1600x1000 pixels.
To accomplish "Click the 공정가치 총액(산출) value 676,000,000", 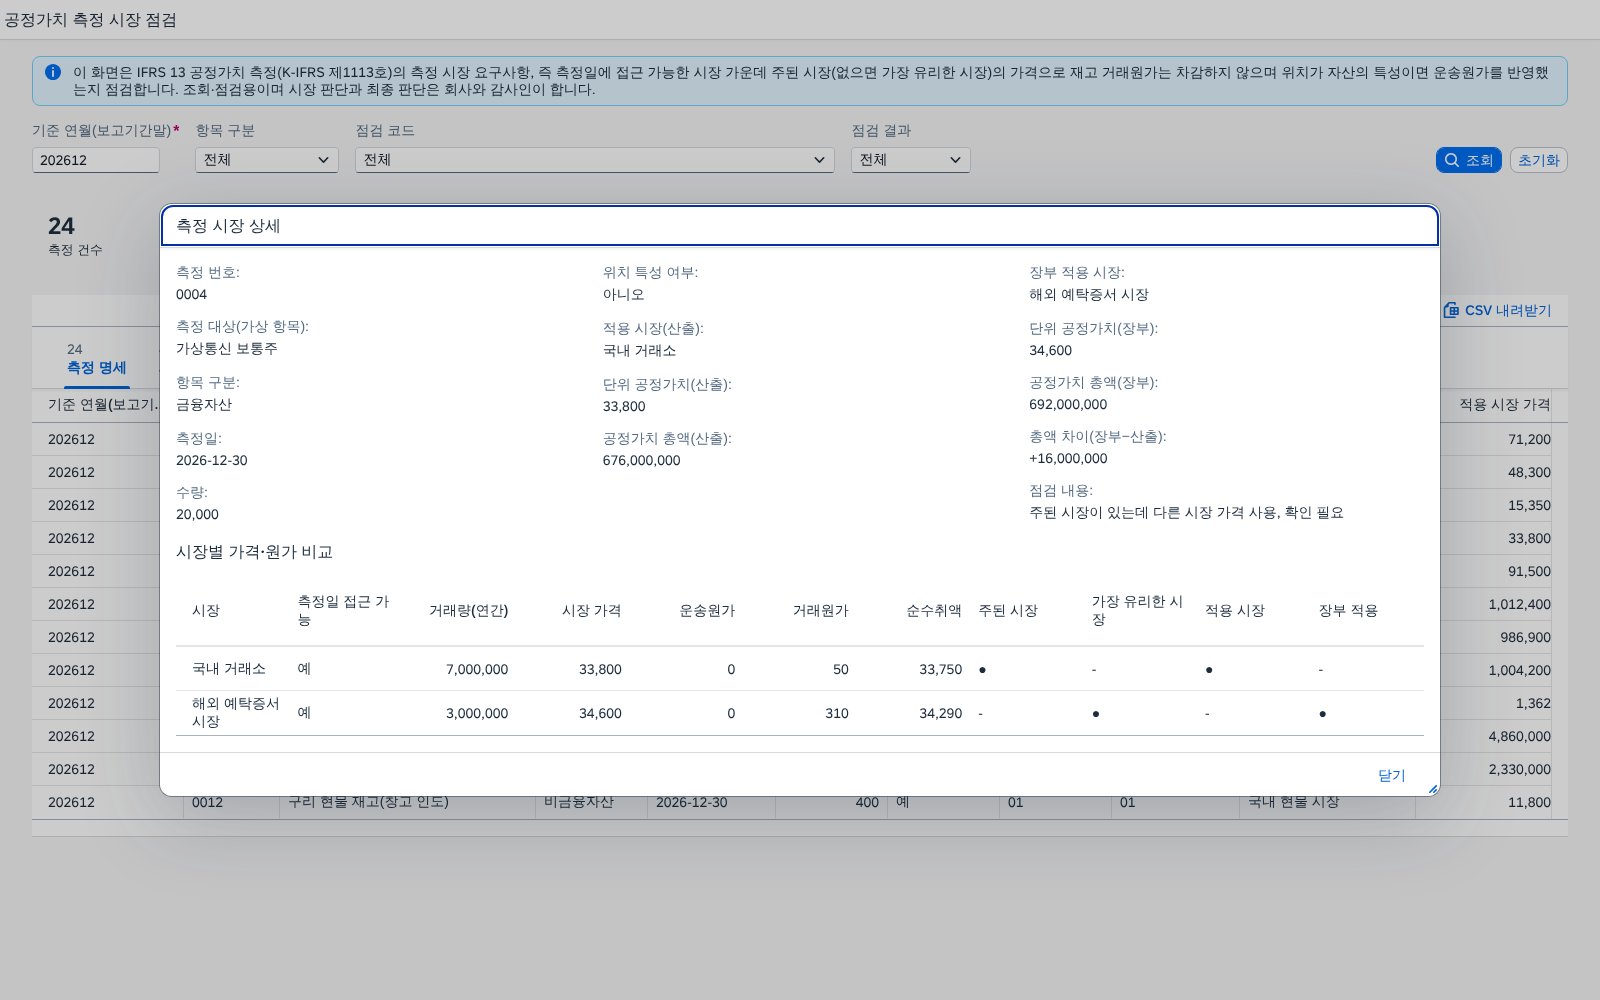I will pos(641,460).
